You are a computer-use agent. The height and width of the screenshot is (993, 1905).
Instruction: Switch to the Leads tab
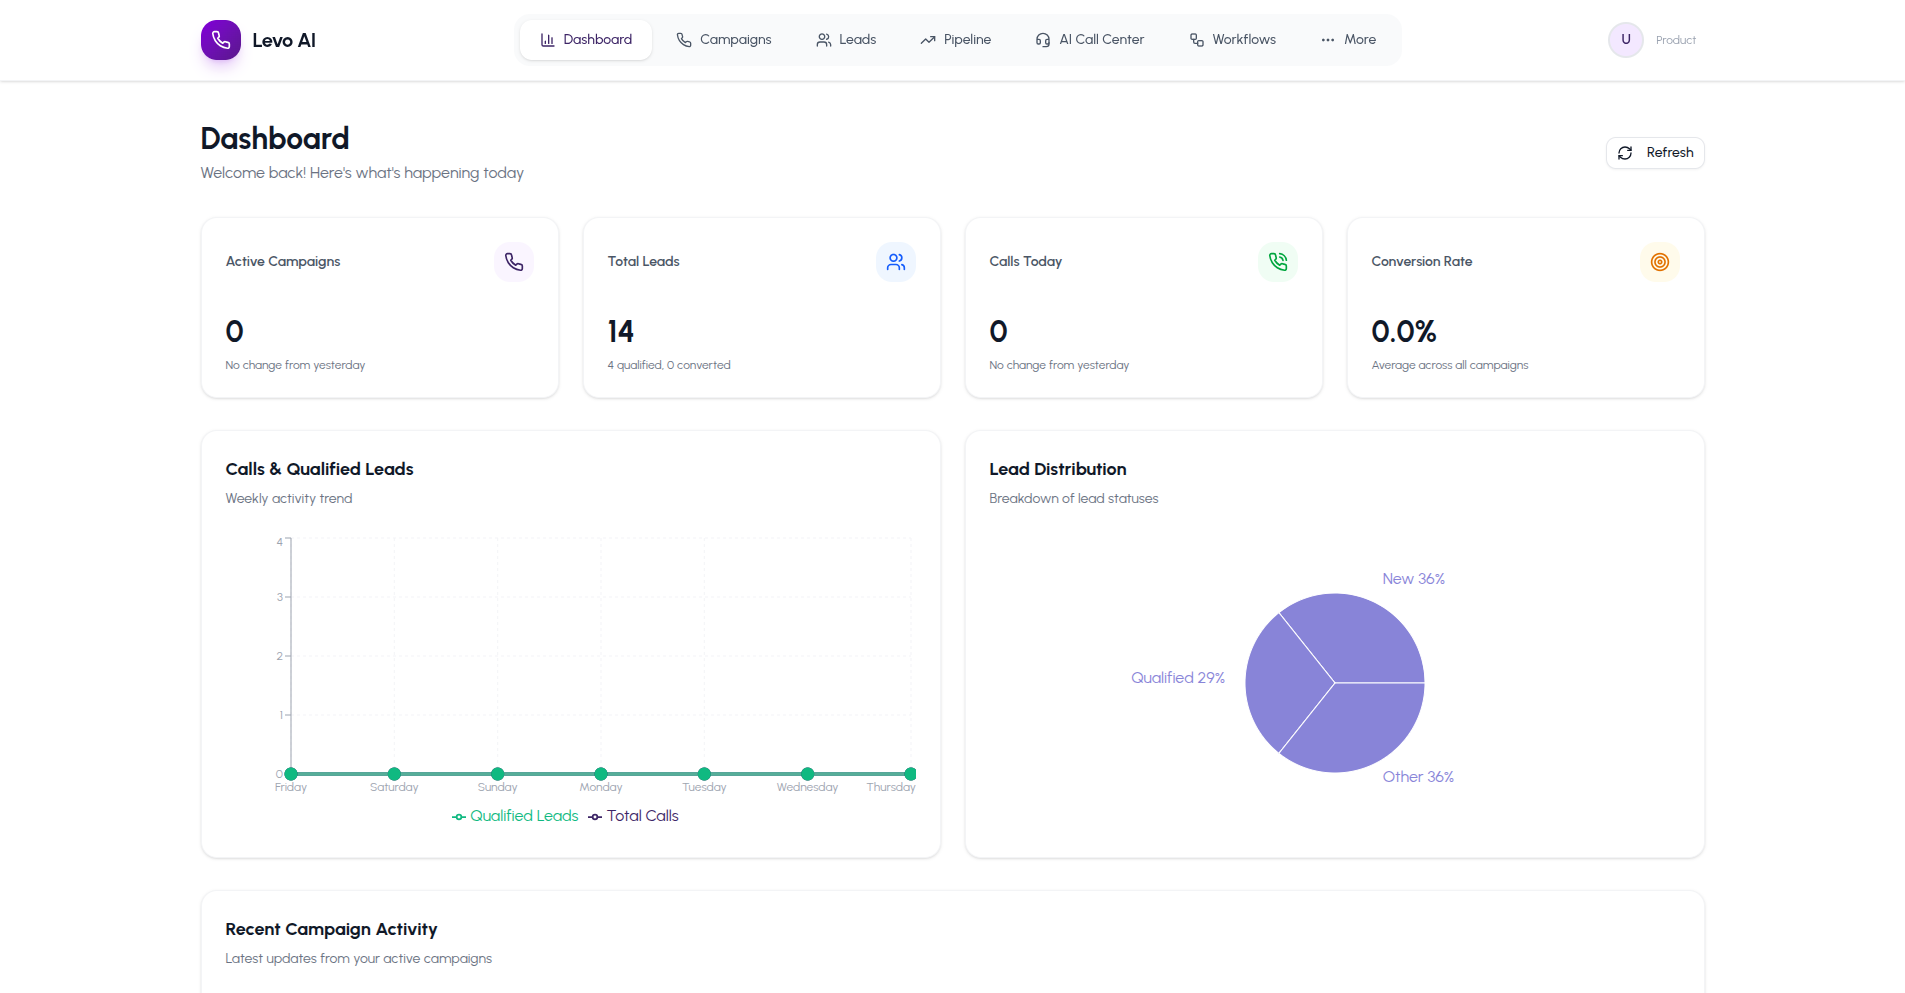coord(845,39)
